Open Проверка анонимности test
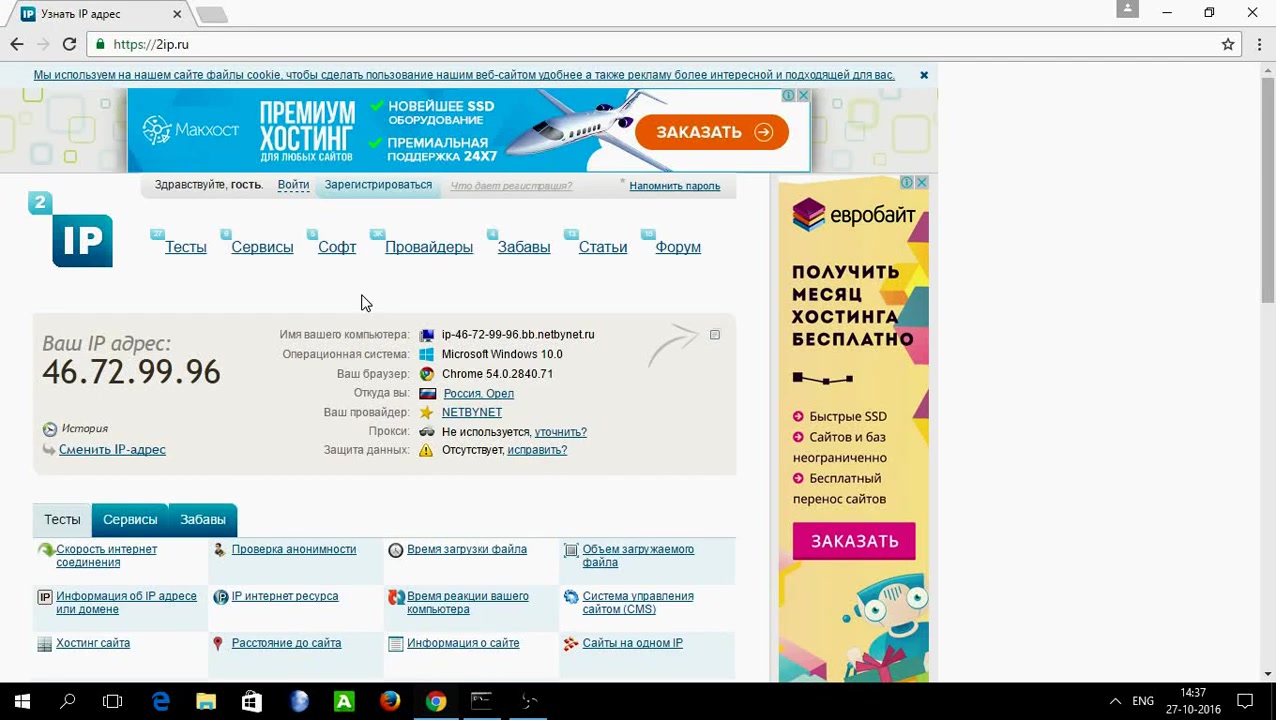This screenshot has width=1276, height=720. point(294,550)
